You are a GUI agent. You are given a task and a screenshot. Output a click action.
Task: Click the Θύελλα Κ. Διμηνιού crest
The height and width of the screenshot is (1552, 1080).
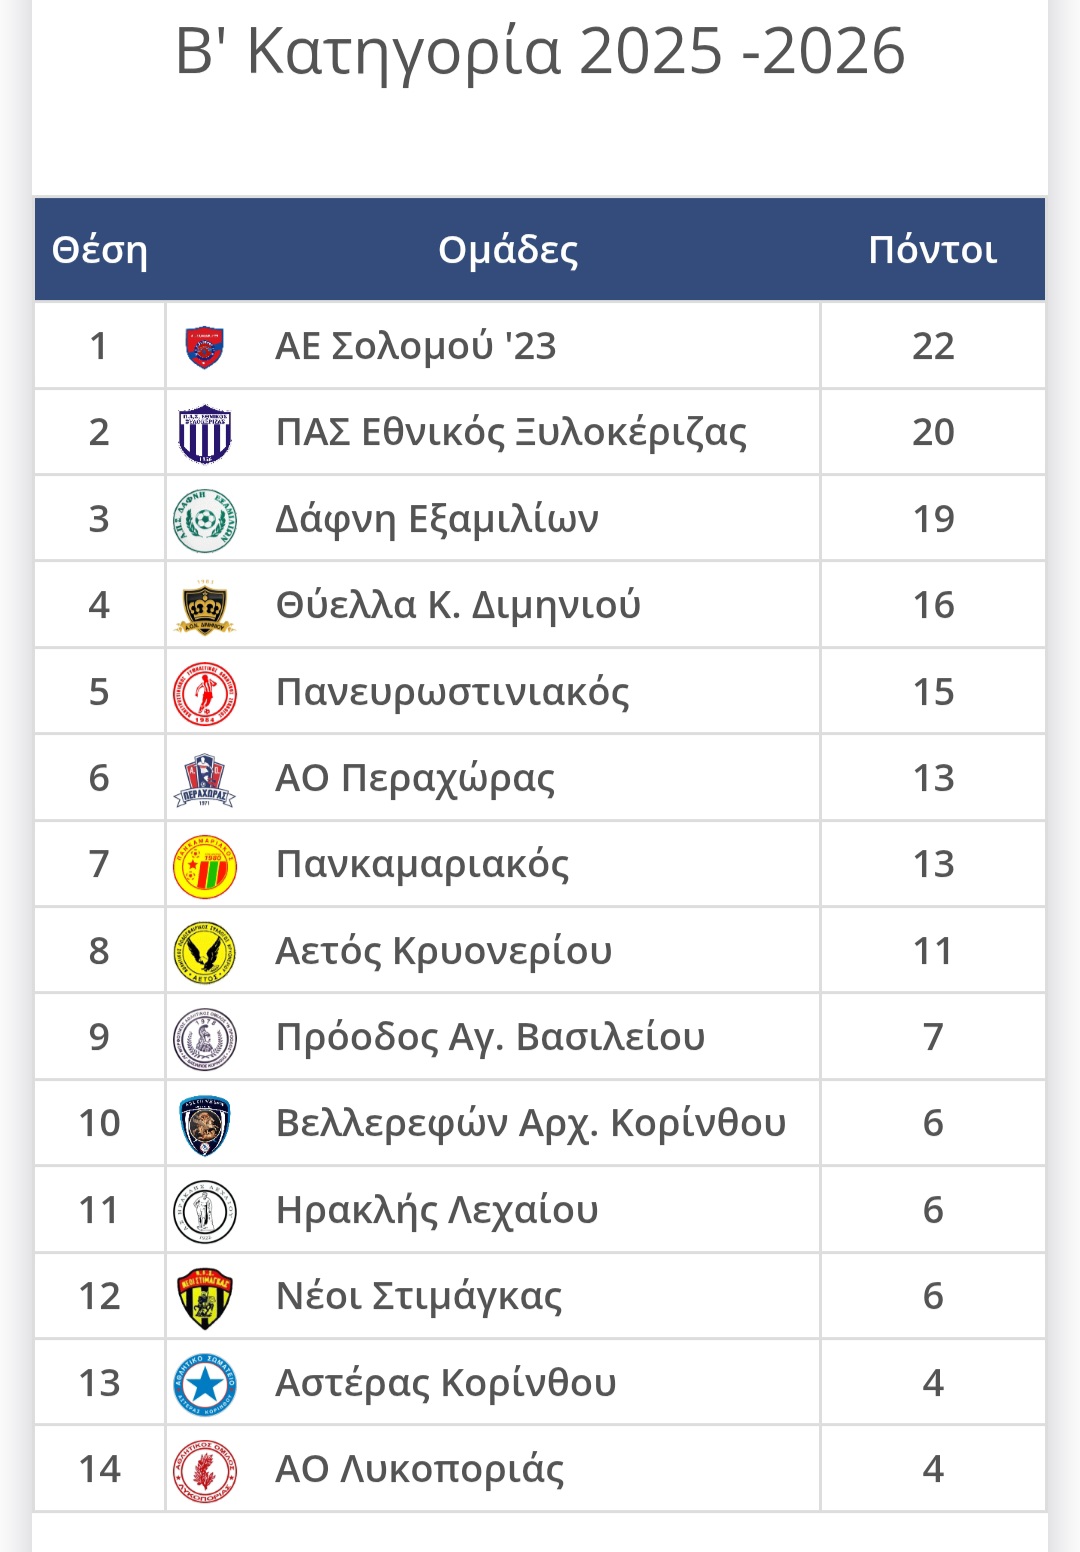click(204, 607)
